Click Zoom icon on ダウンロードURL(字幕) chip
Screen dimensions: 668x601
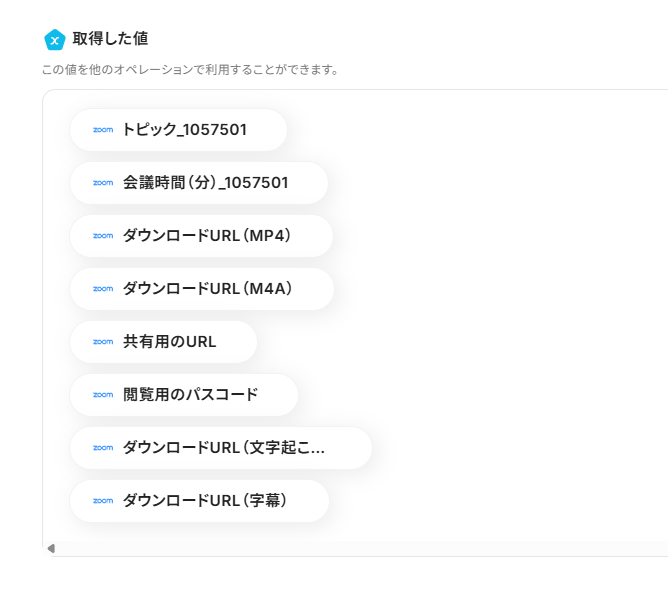point(103,501)
